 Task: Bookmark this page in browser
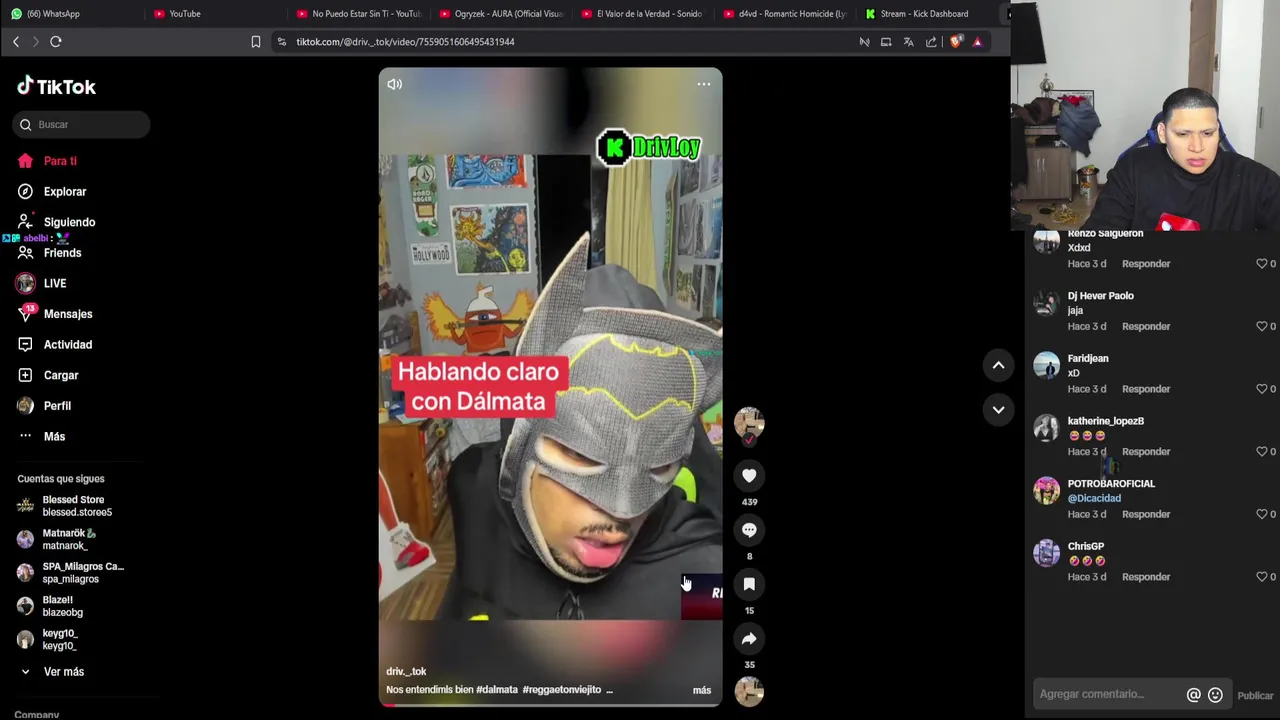coord(256,42)
